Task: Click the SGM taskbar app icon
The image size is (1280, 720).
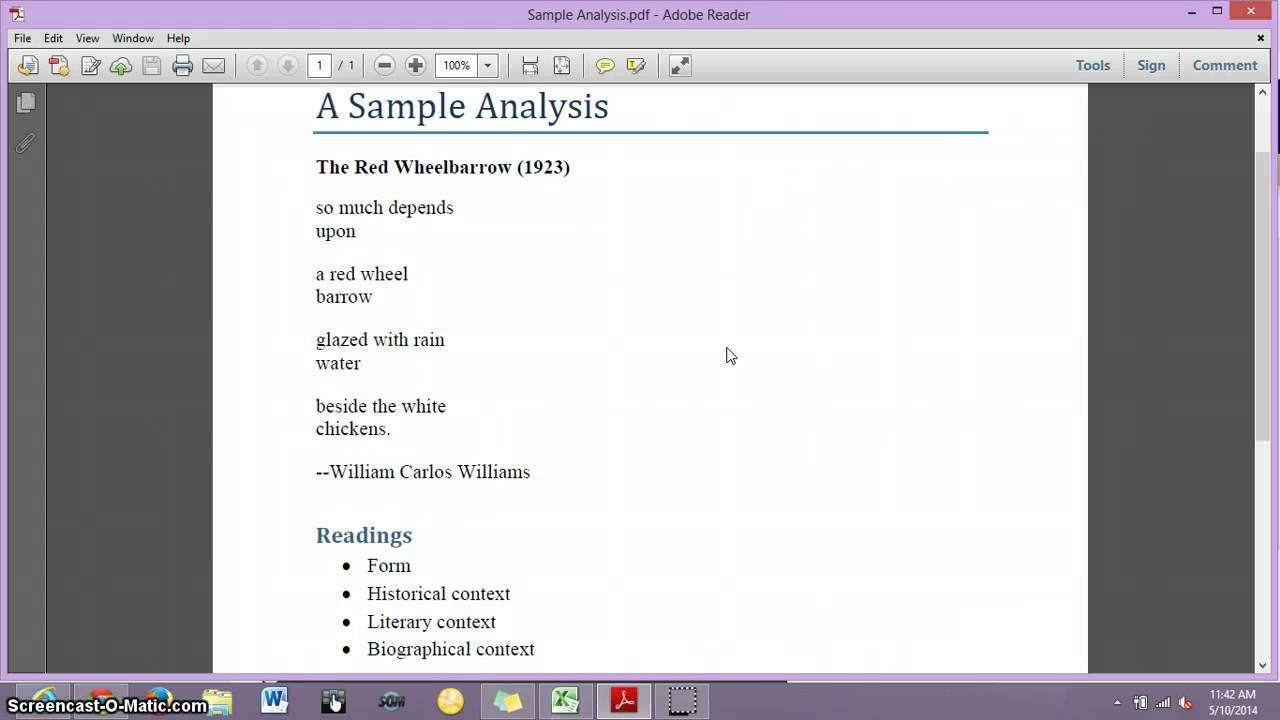Action: 391,701
